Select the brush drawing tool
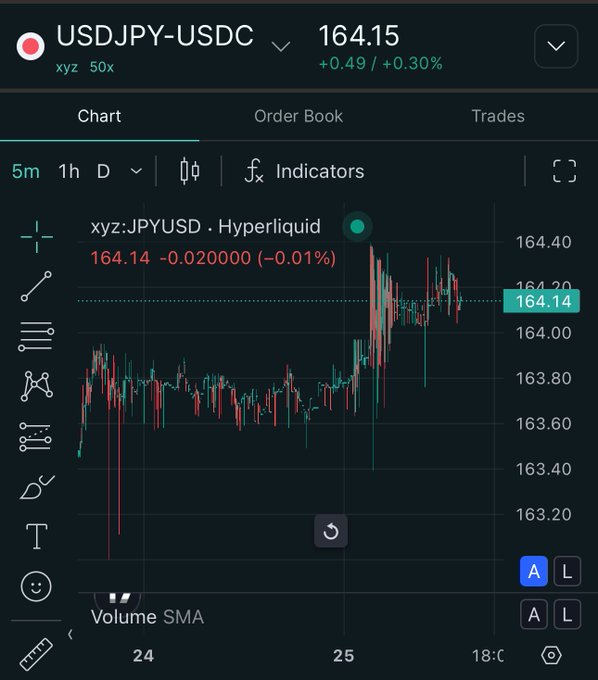598x680 pixels. point(37,487)
